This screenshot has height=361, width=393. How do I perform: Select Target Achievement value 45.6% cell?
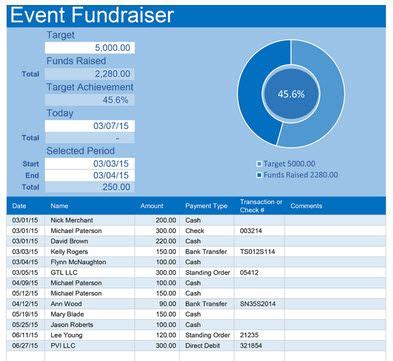(x=90, y=100)
